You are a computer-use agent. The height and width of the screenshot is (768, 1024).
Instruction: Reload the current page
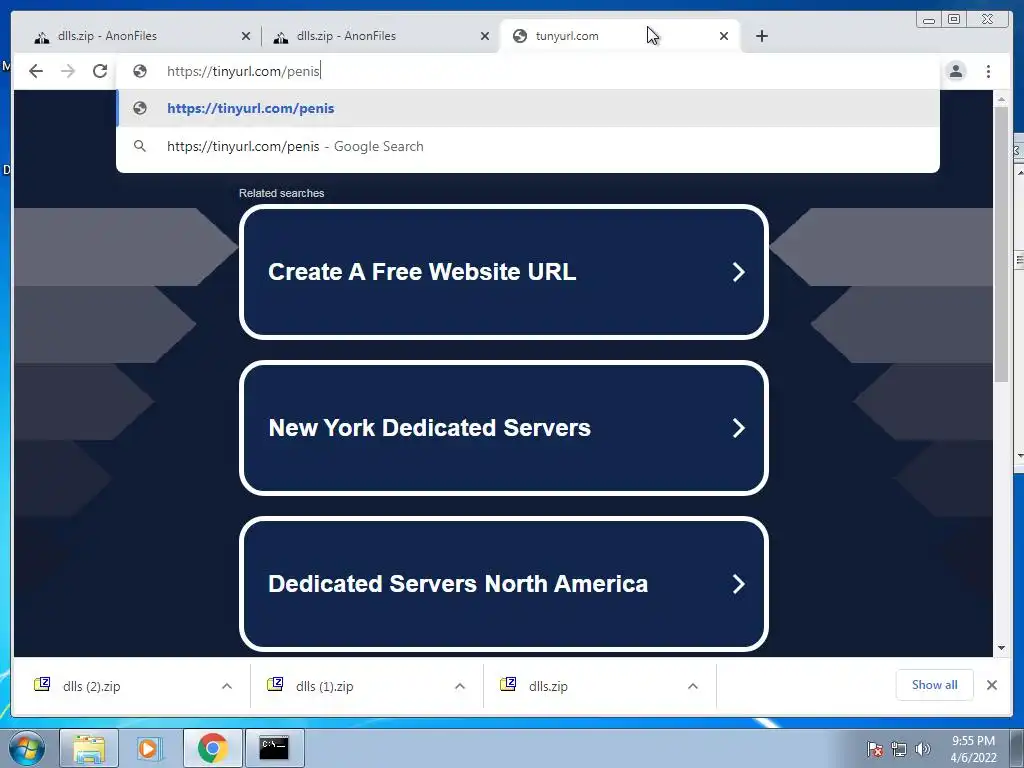pos(100,71)
